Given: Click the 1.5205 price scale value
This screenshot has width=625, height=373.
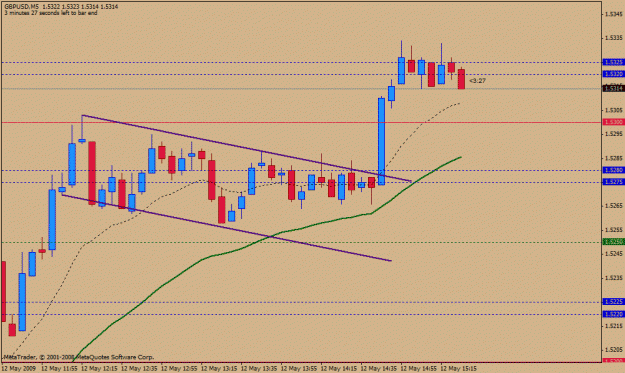Looking at the screenshot, I should click(x=613, y=350).
